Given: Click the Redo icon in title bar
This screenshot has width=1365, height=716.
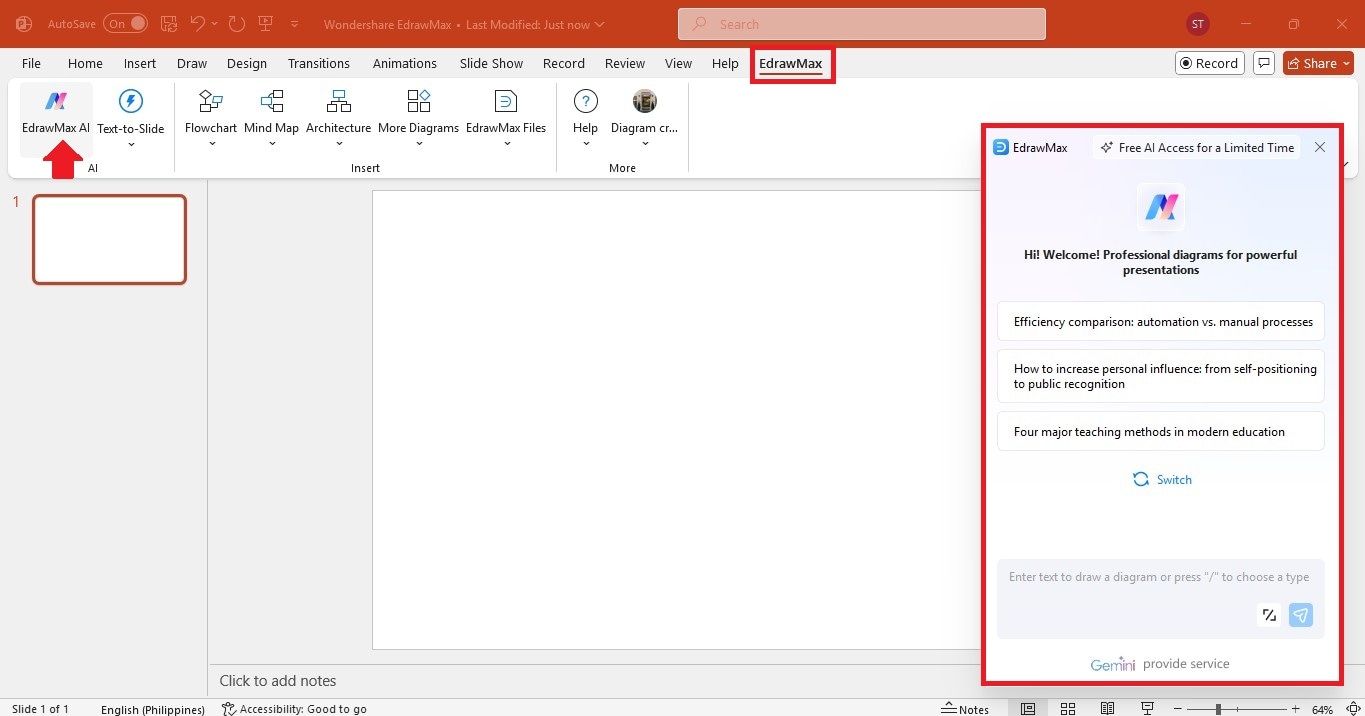Looking at the screenshot, I should pos(236,23).
